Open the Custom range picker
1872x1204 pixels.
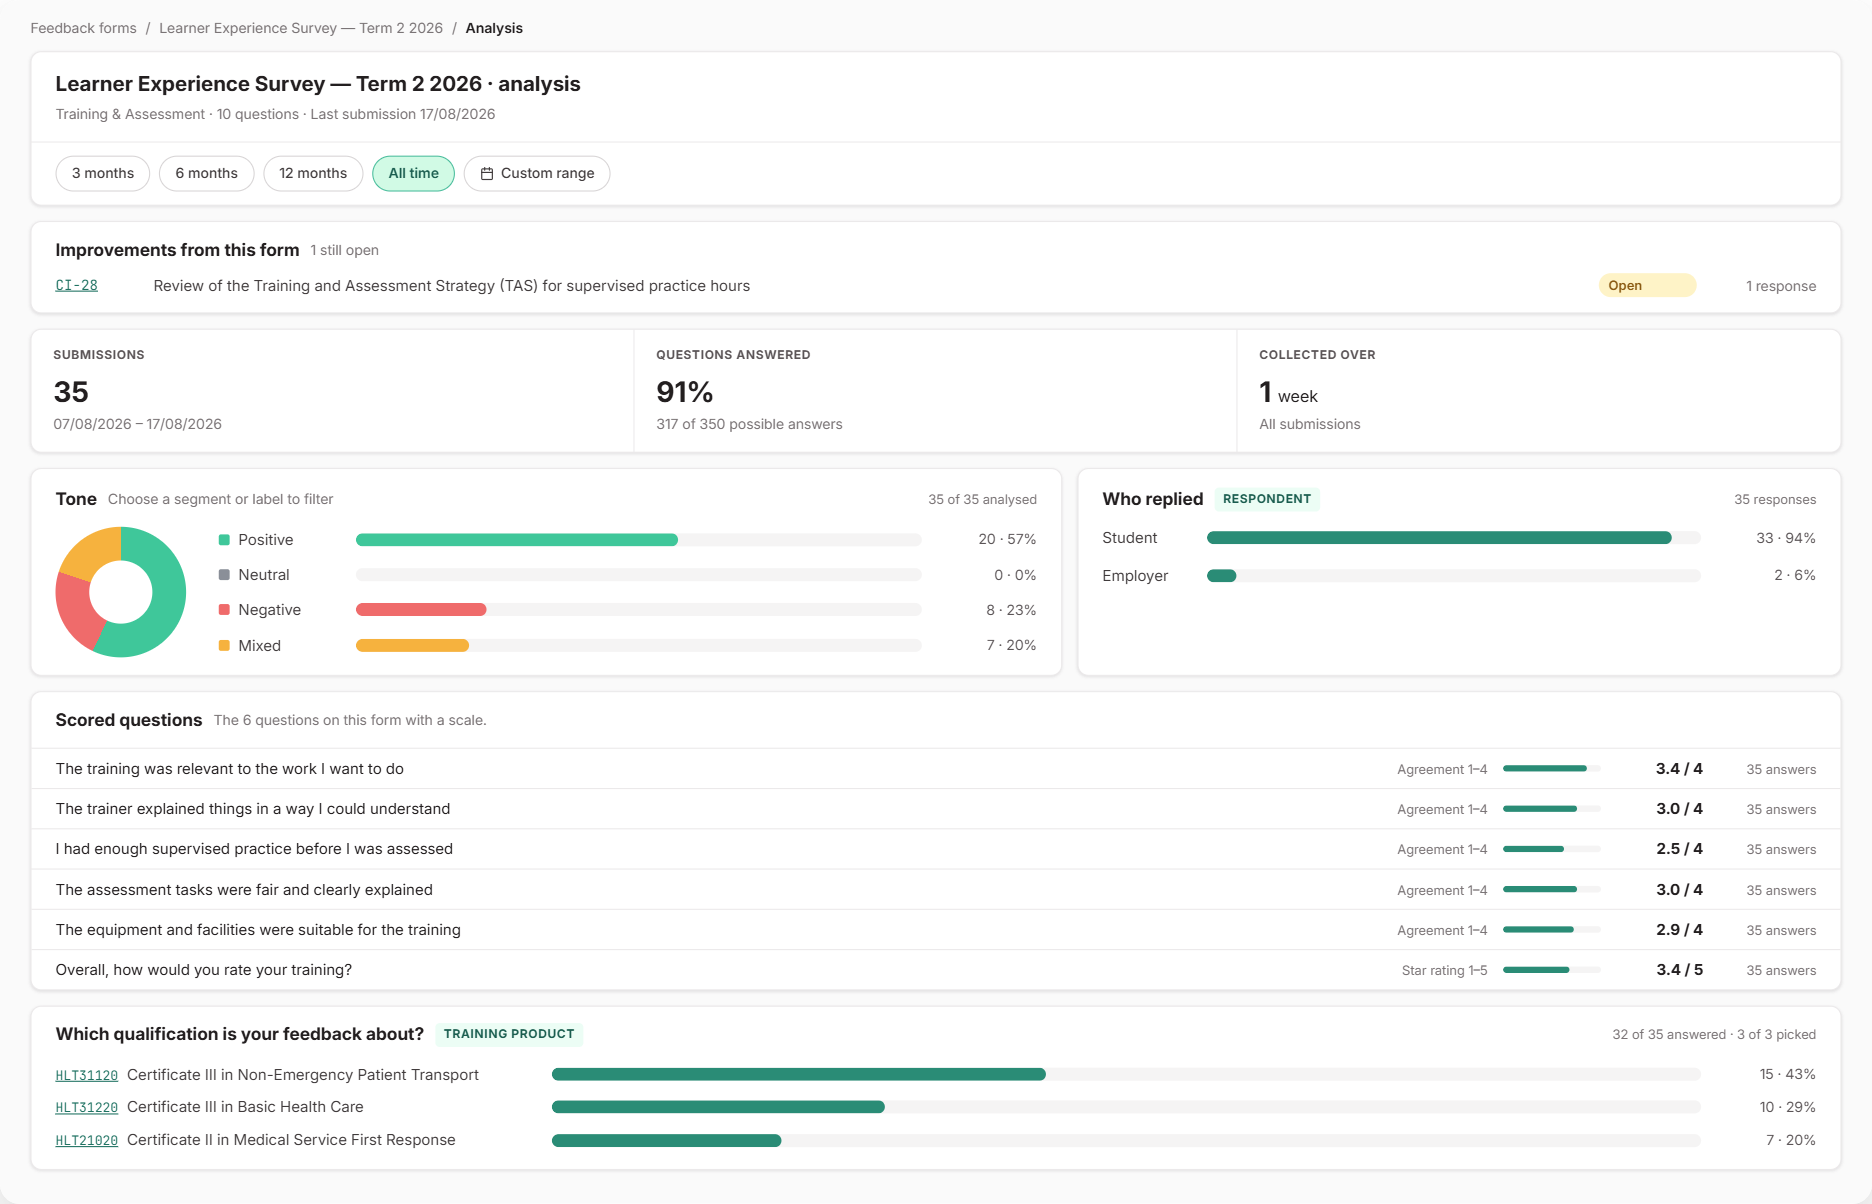(537, 173)
